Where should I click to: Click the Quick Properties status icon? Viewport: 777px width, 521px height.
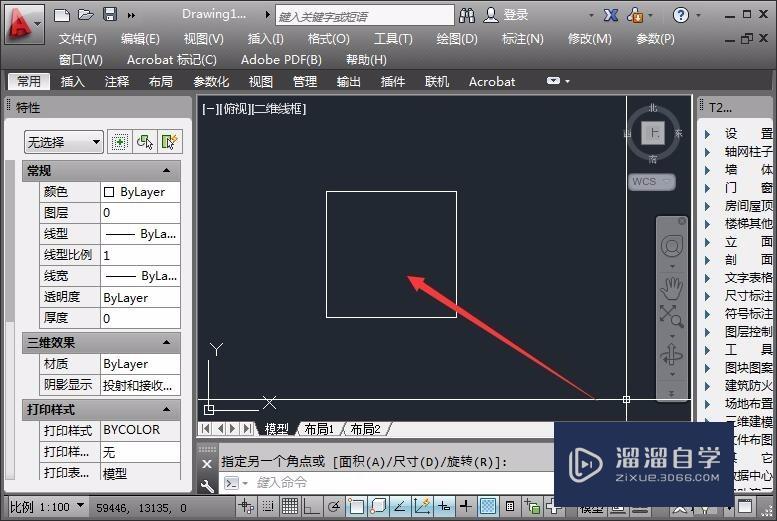pyautogui.click(x=509, y=506)
